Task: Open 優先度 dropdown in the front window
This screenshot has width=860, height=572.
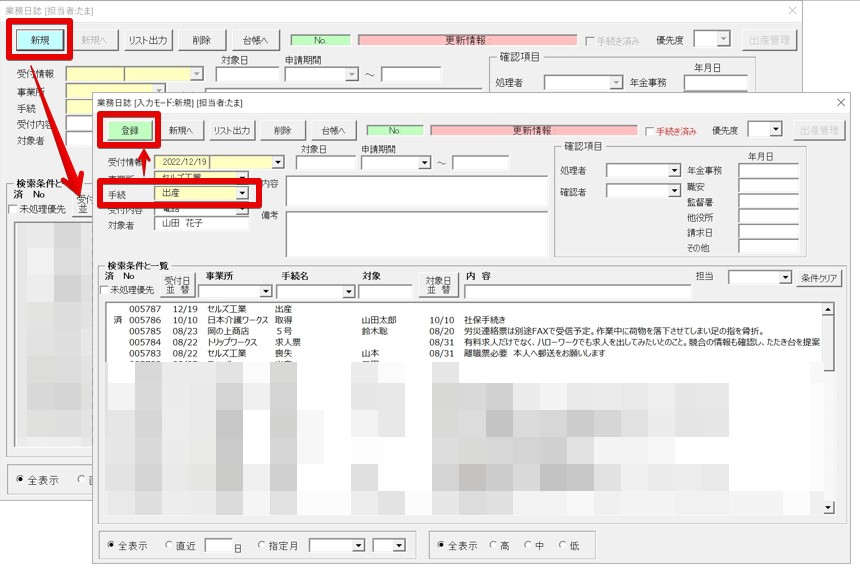Action: 775,130
